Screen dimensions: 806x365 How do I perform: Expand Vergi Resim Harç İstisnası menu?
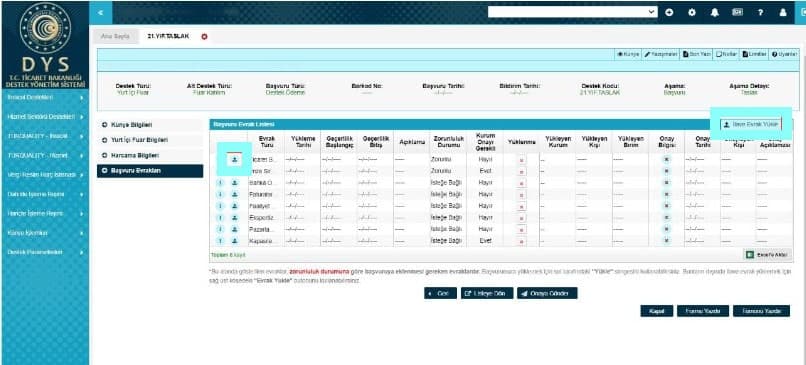45,175
